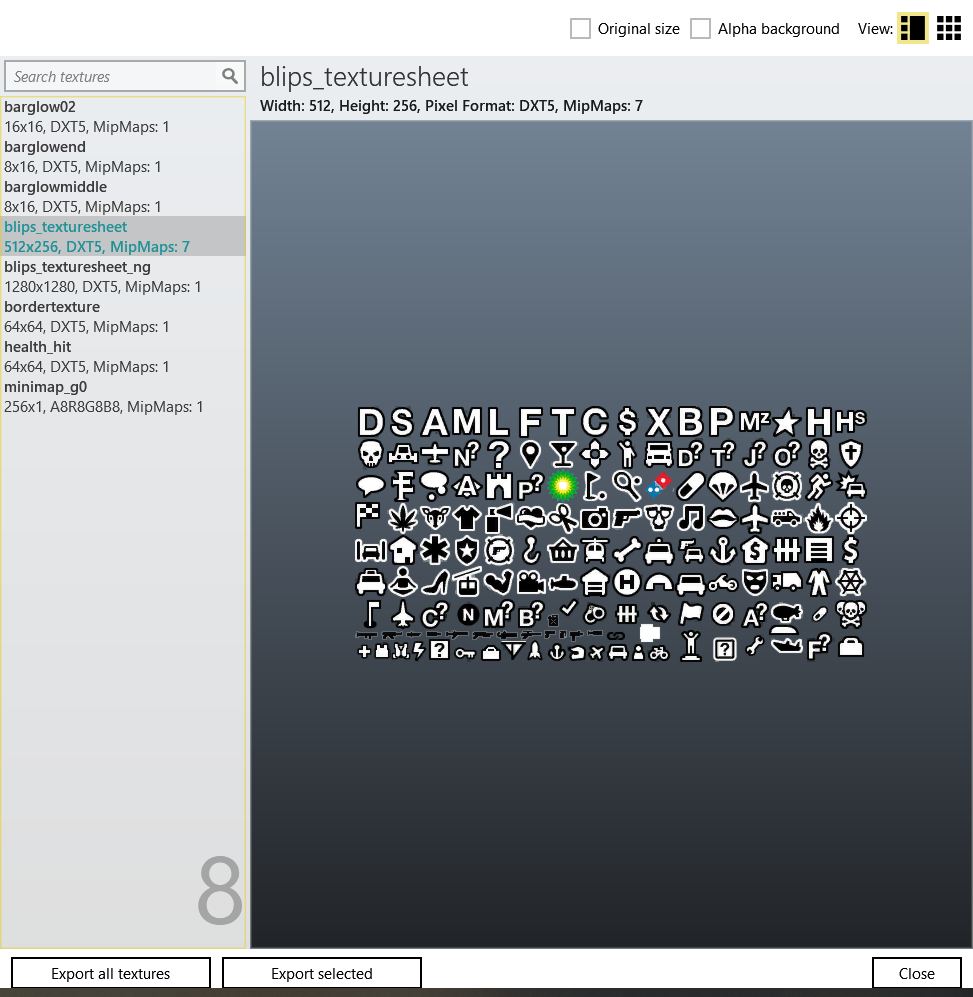Enable the Original size checkbox
Screen dimensions: 973x997
(580, 29)
